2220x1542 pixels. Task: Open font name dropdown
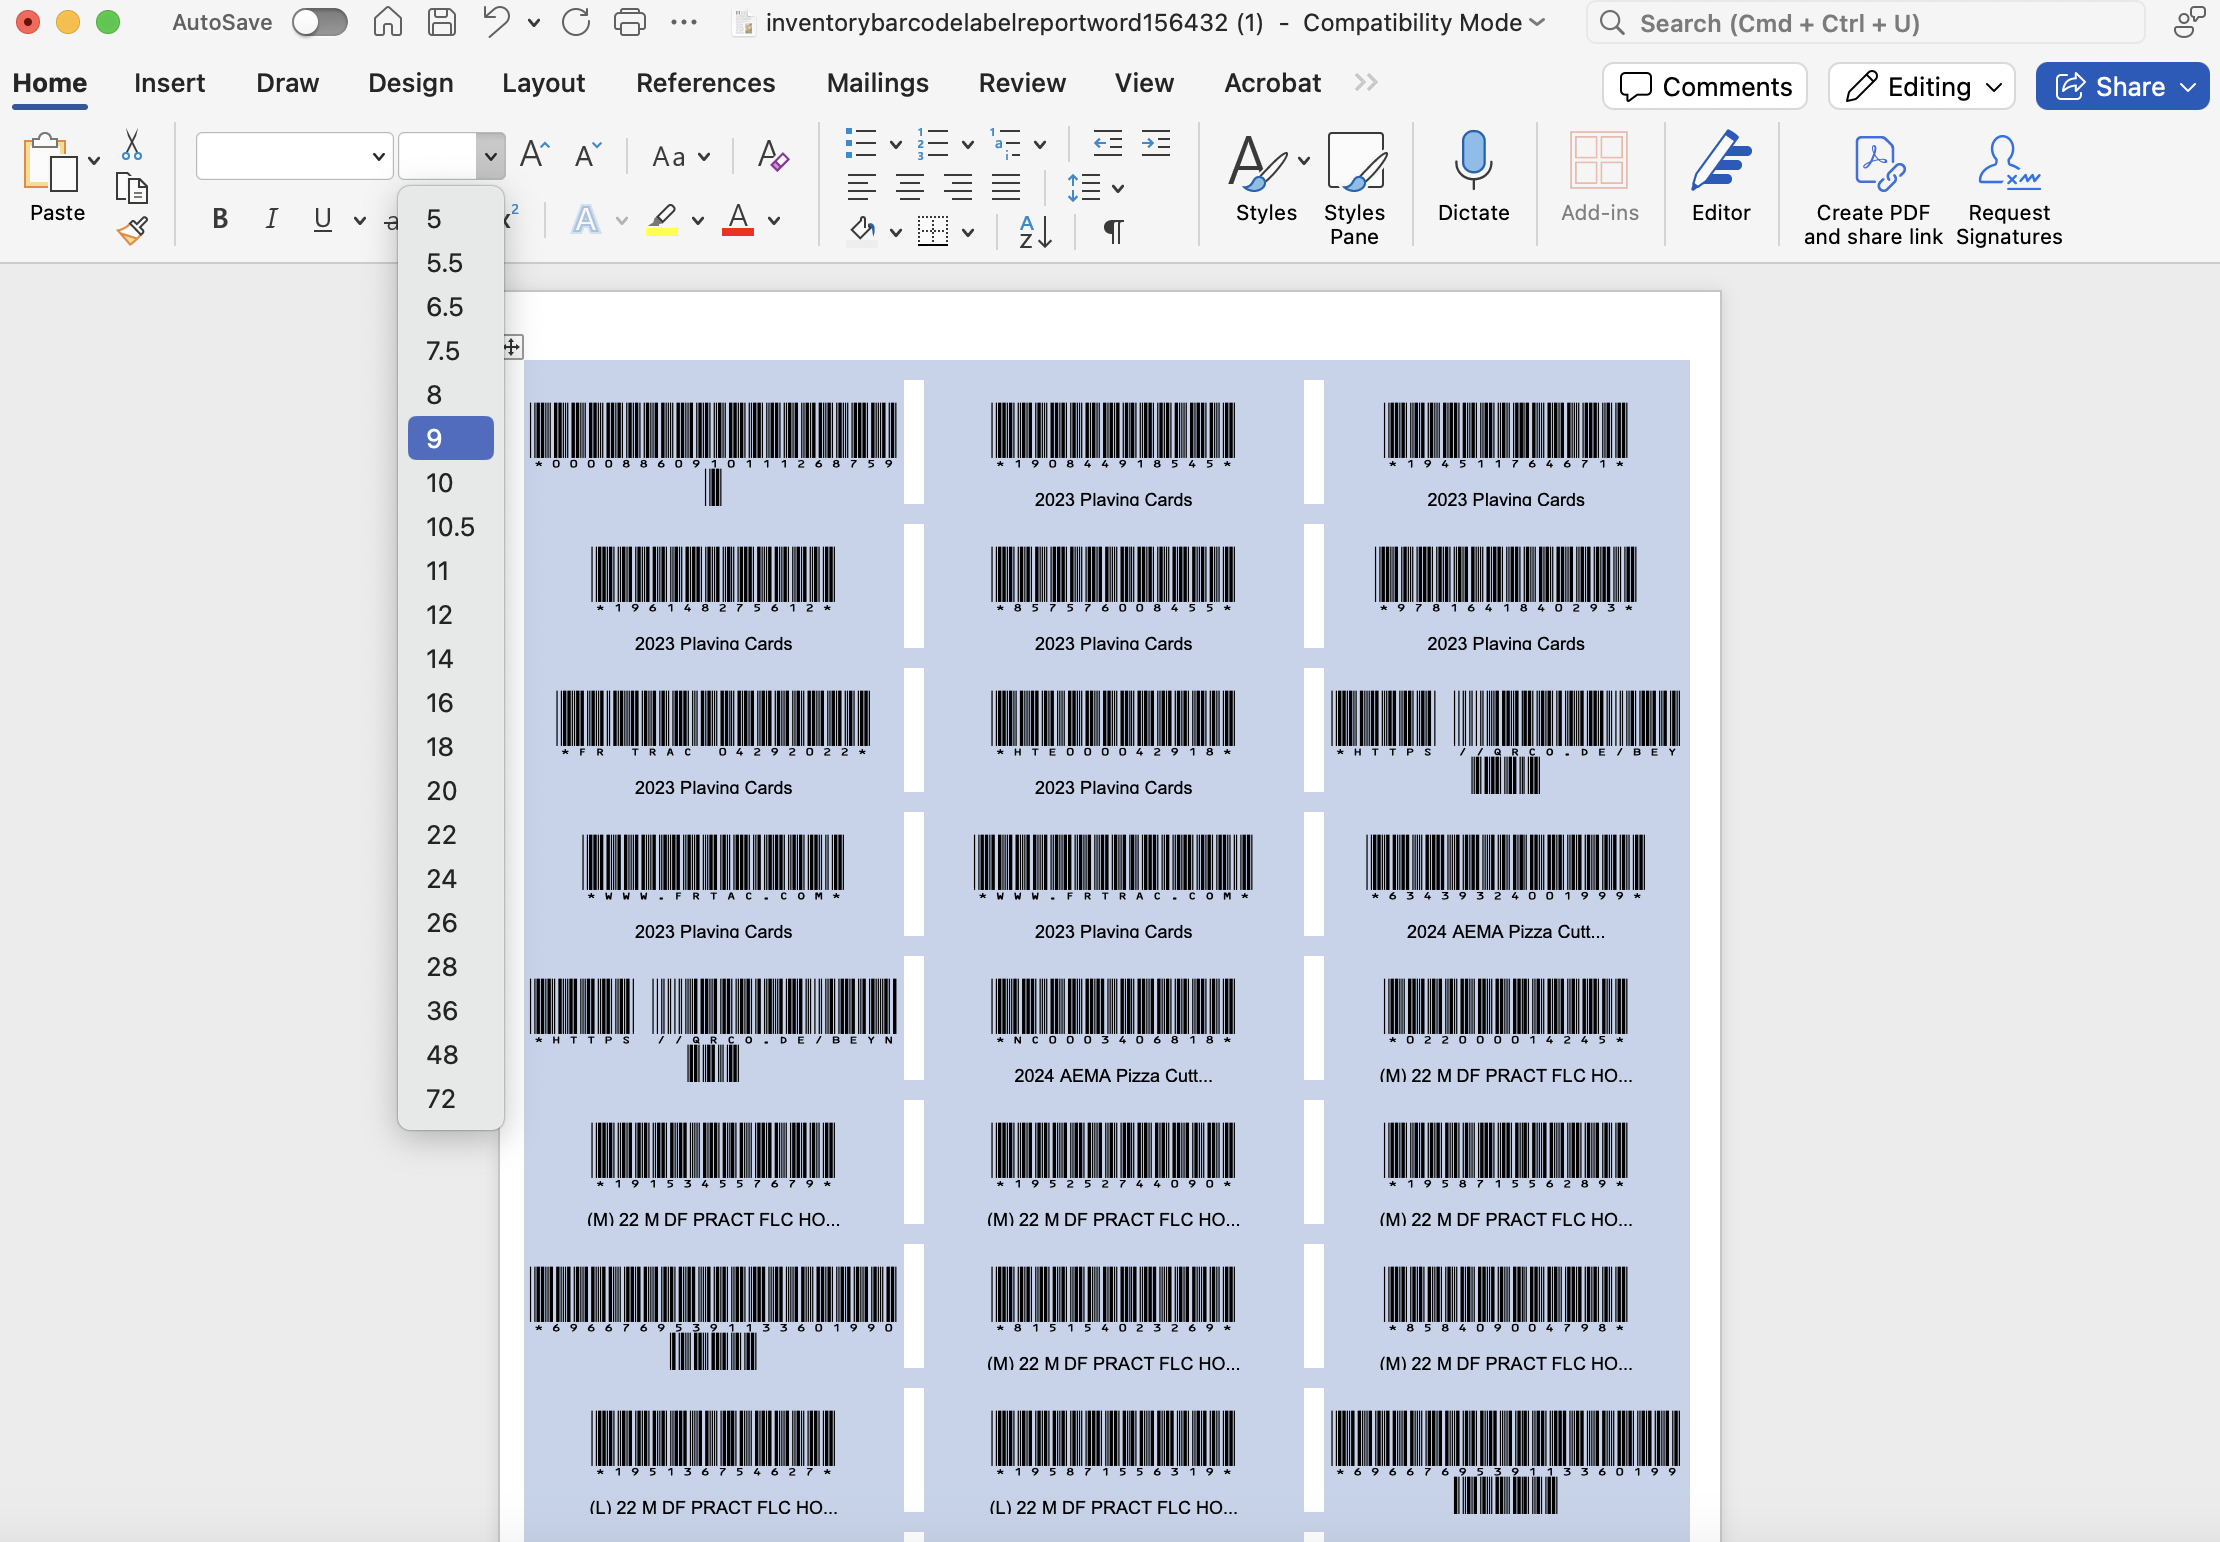[379, 156]
